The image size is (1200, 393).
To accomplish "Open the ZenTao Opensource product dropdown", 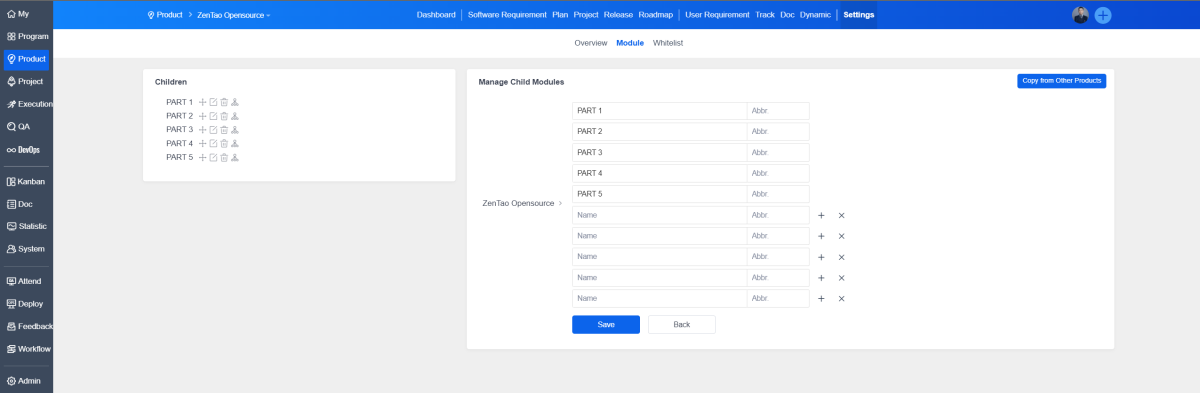I will [233, 15].
